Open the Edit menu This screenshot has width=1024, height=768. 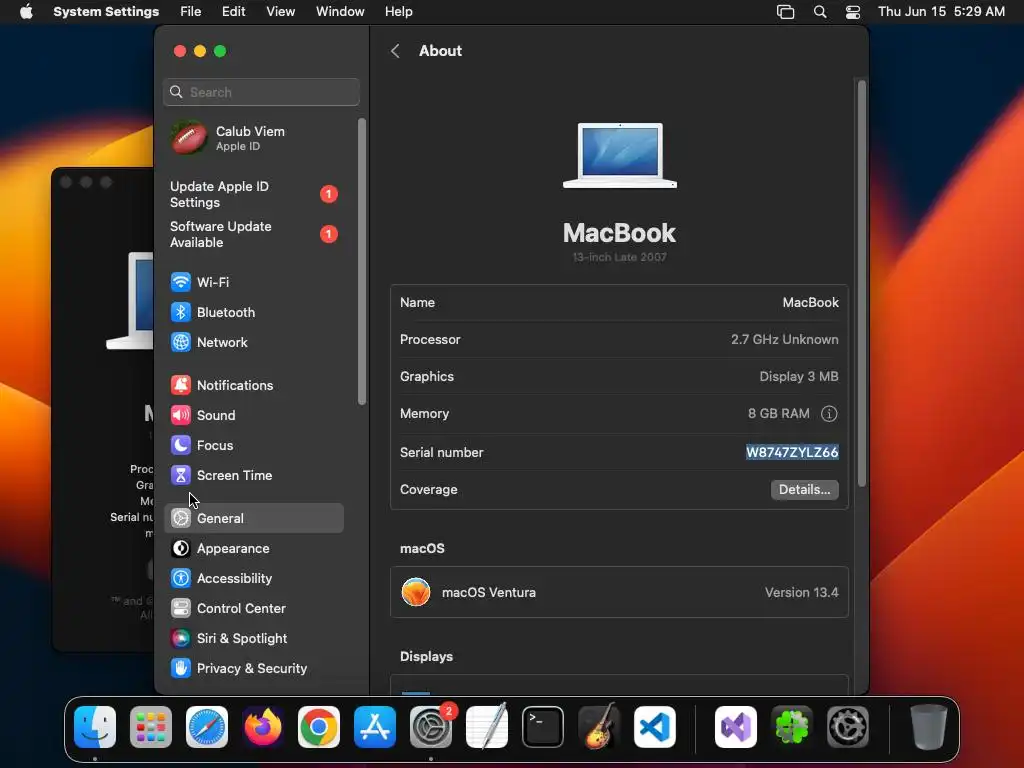(x=233, y=12)
